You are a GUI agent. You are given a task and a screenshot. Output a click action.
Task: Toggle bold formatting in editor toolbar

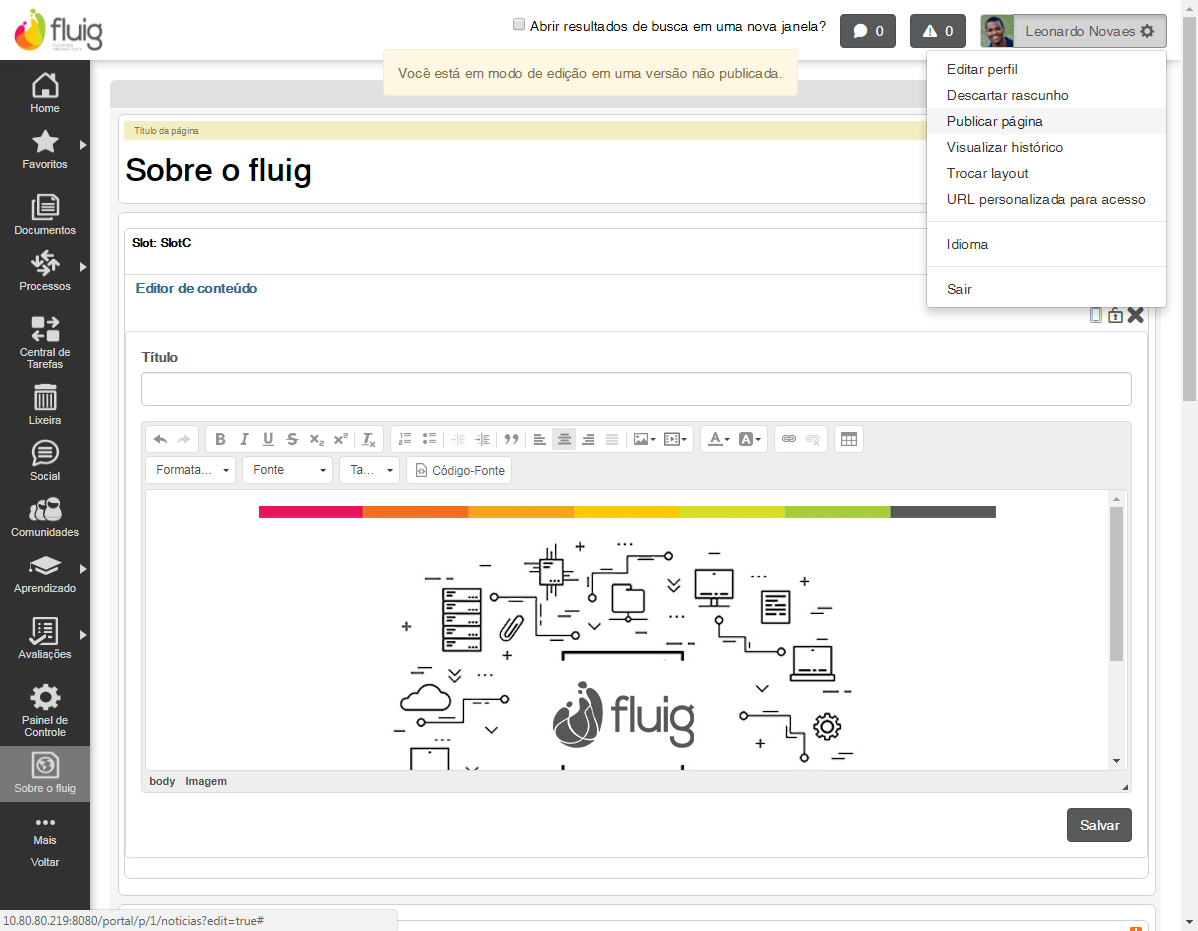[220, 439]
